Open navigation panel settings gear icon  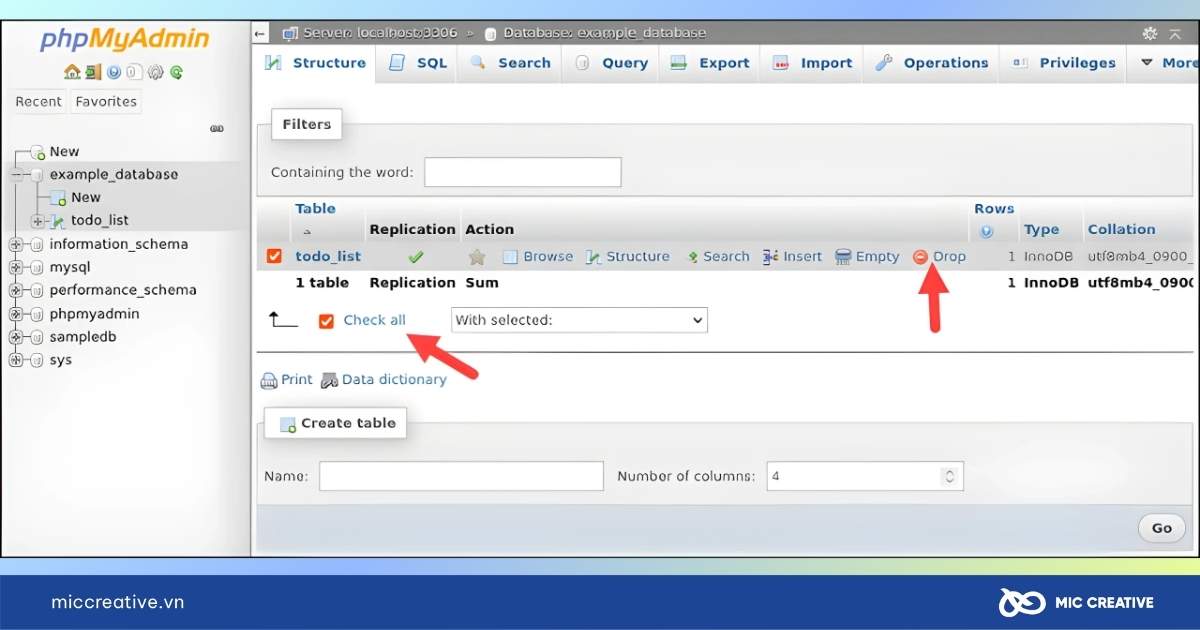coord(155,72)
